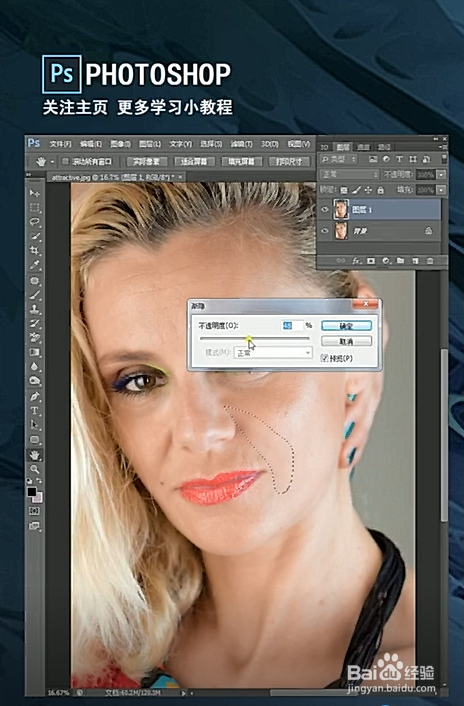Click the 打印尺寸 button
This screenshot has width=464, height=706.
289,161
